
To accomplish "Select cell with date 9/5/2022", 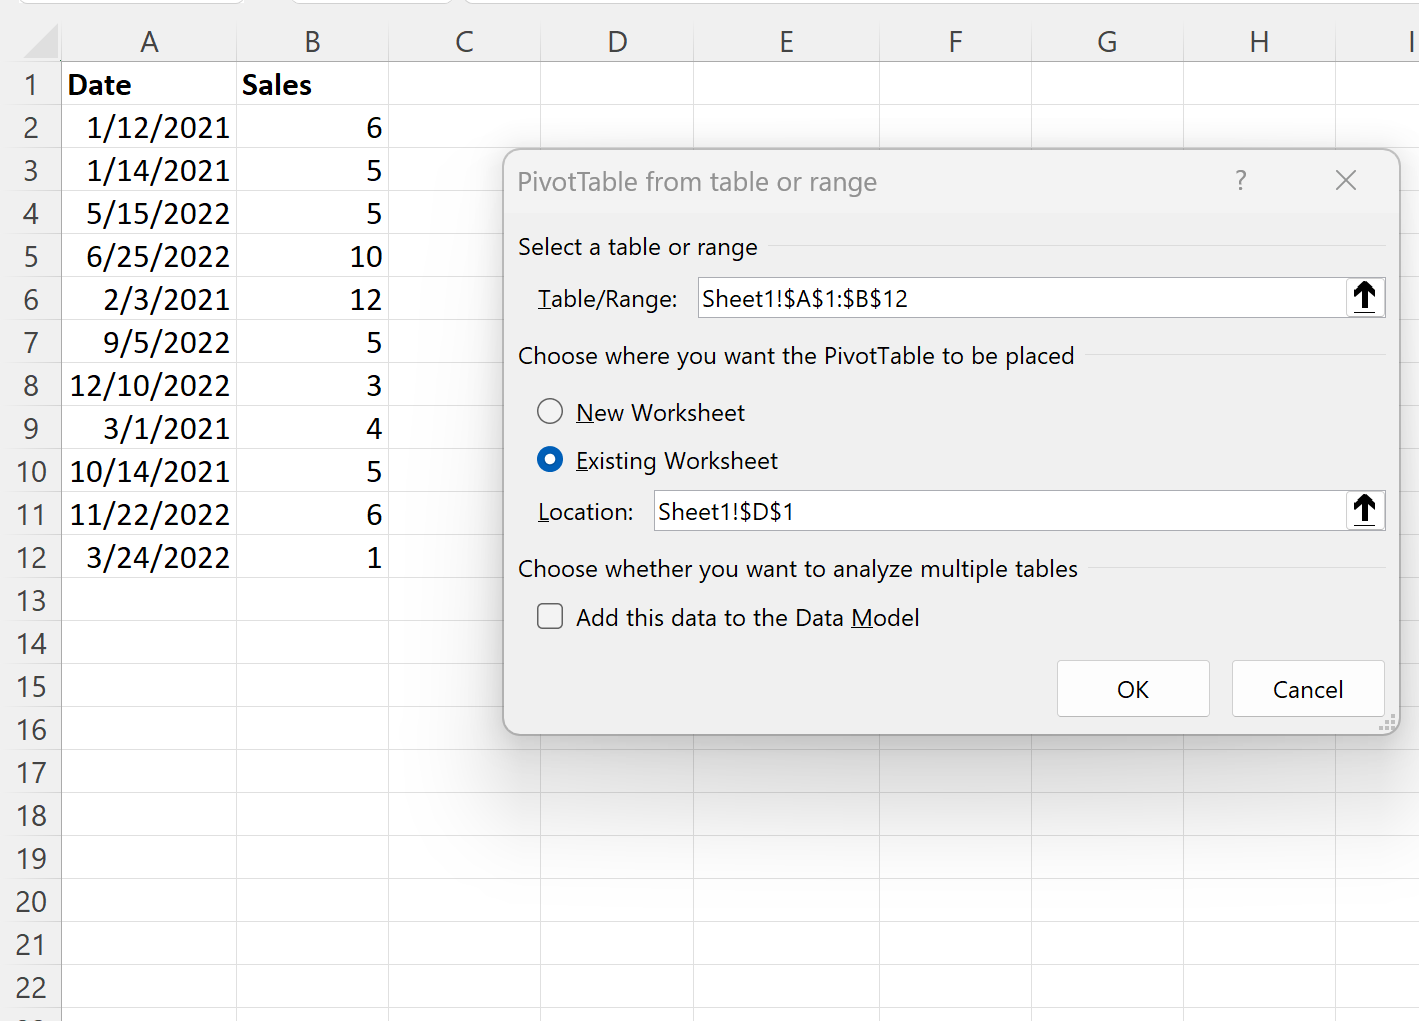I will [x=149, y=342].
